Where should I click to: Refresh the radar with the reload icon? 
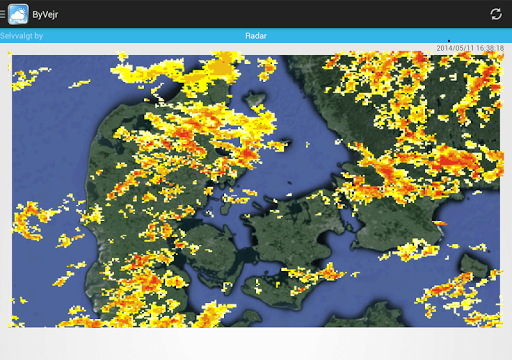[x=496, y=14]
